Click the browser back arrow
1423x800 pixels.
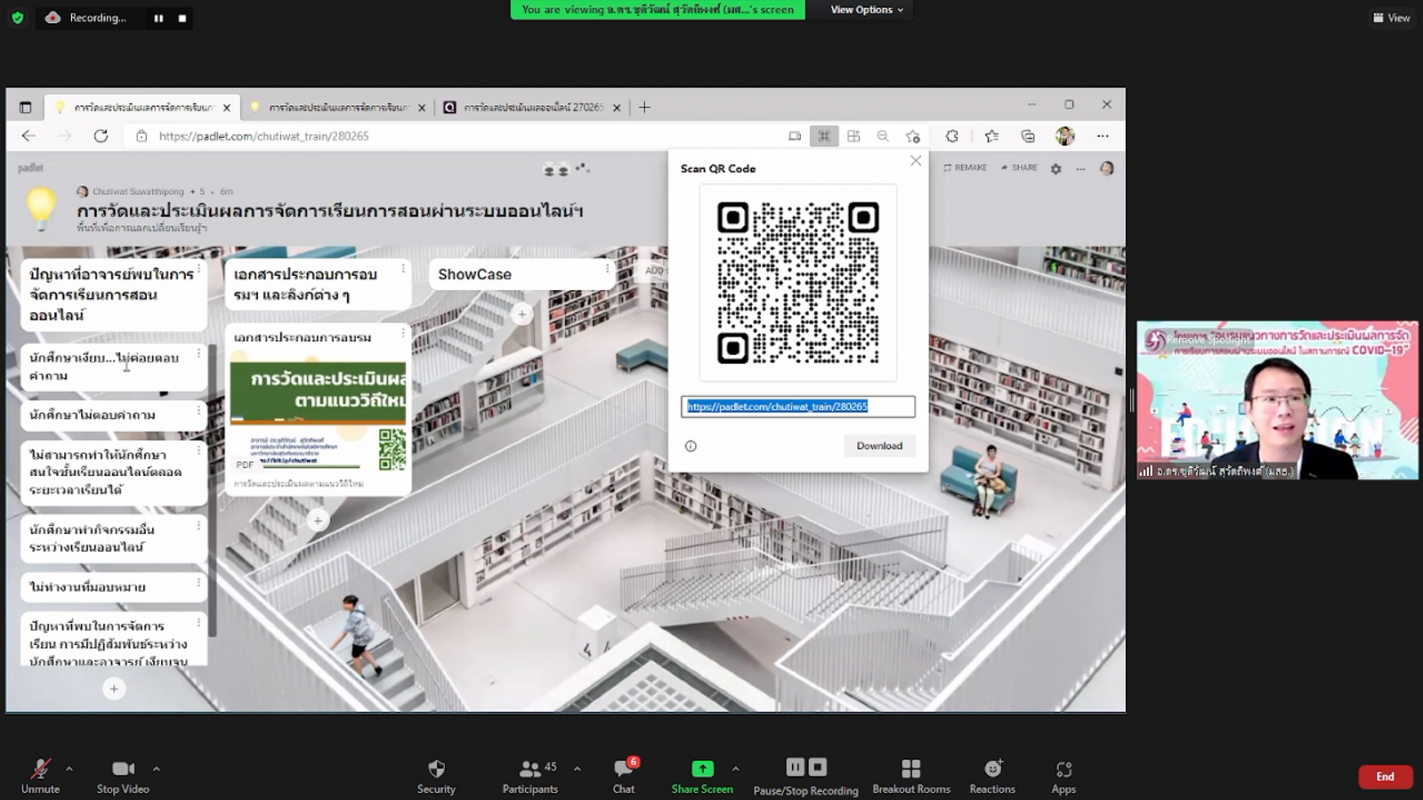tap(28, 136)
